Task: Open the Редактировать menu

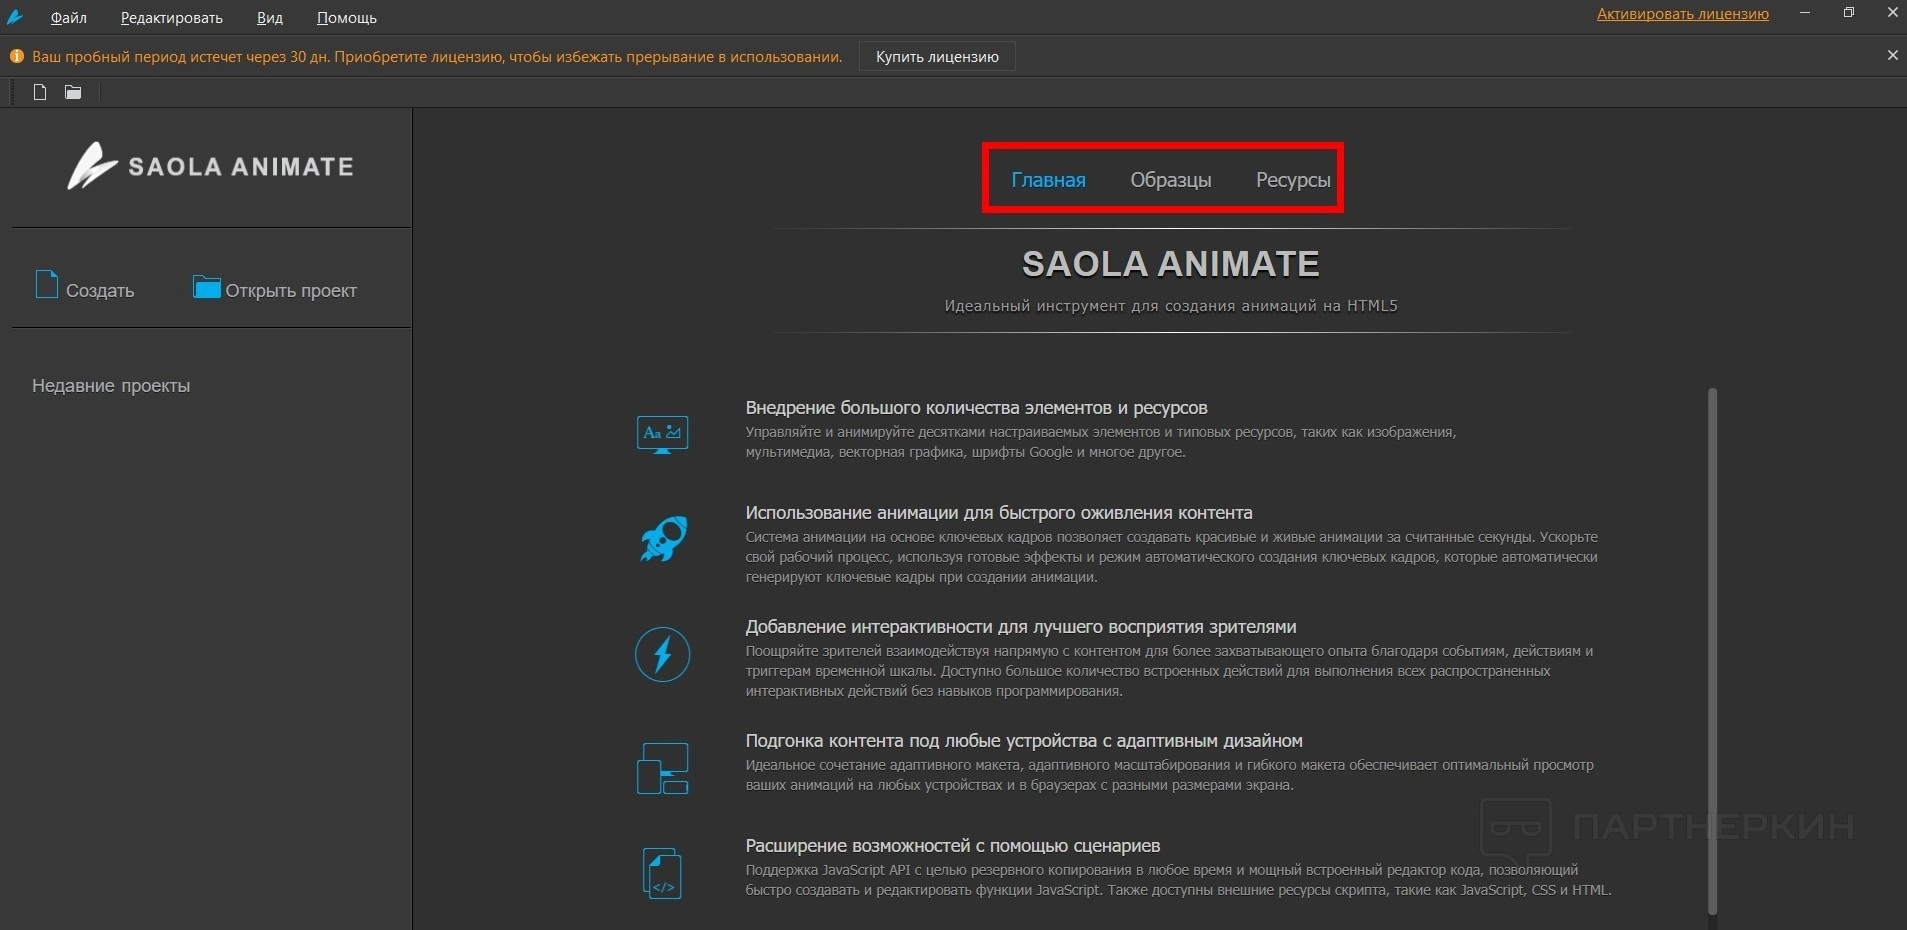Action: [172, 18]
